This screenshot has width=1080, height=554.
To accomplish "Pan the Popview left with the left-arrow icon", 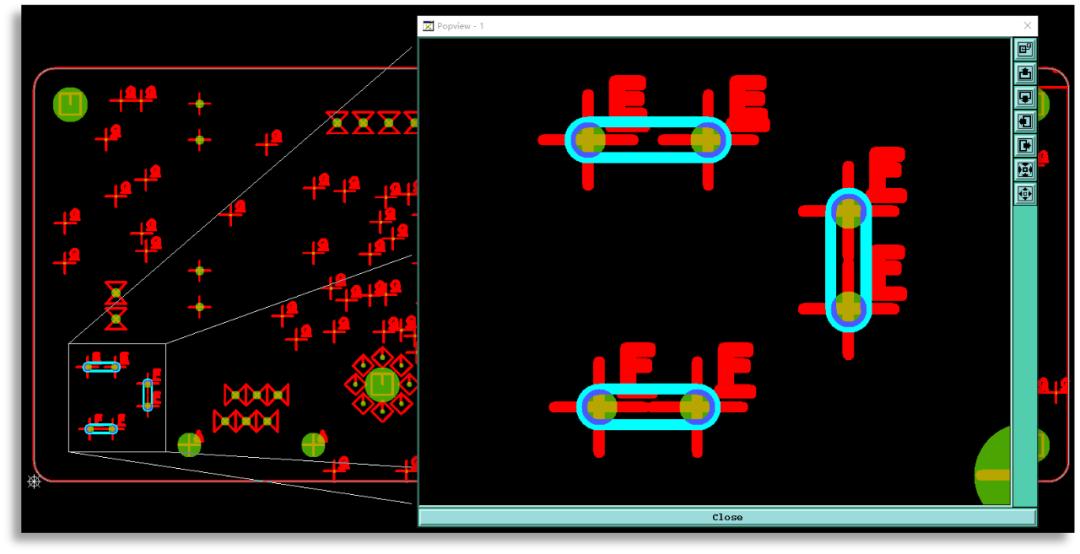I will [1025, 121].
